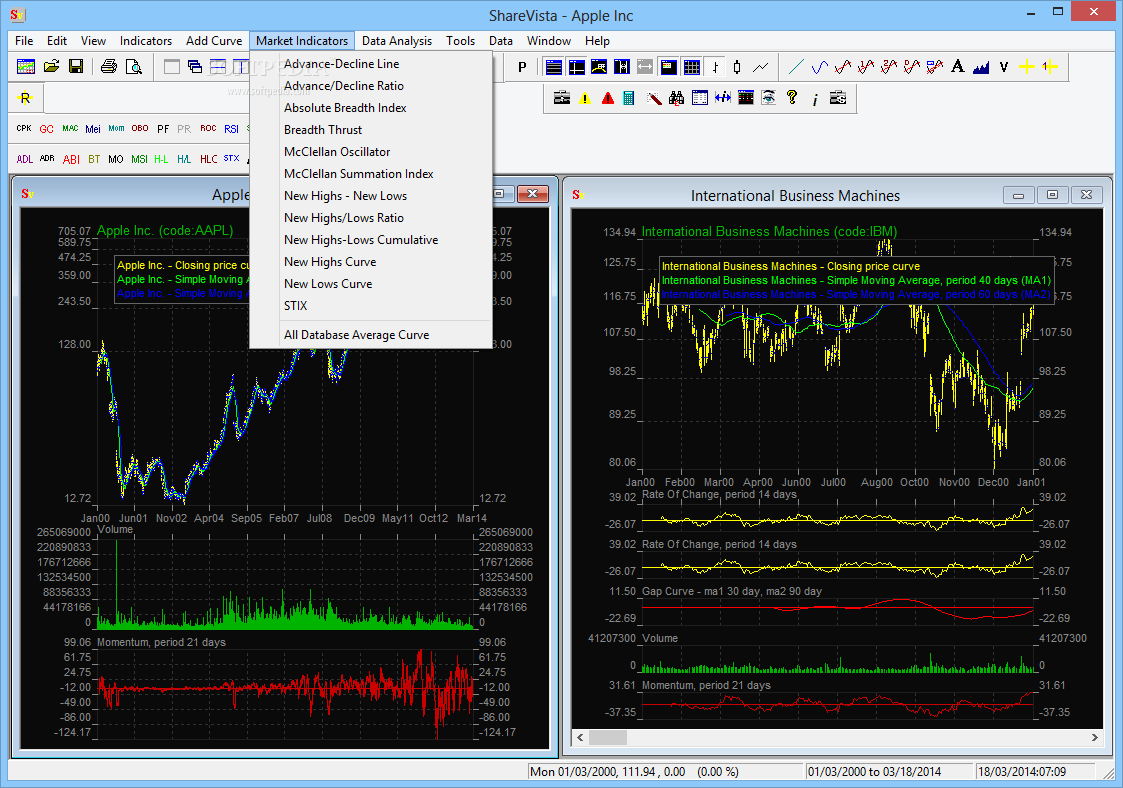Click the first briefcase portfolio icon
This screenshot has height=788, width=1123.
pos(562,98)
